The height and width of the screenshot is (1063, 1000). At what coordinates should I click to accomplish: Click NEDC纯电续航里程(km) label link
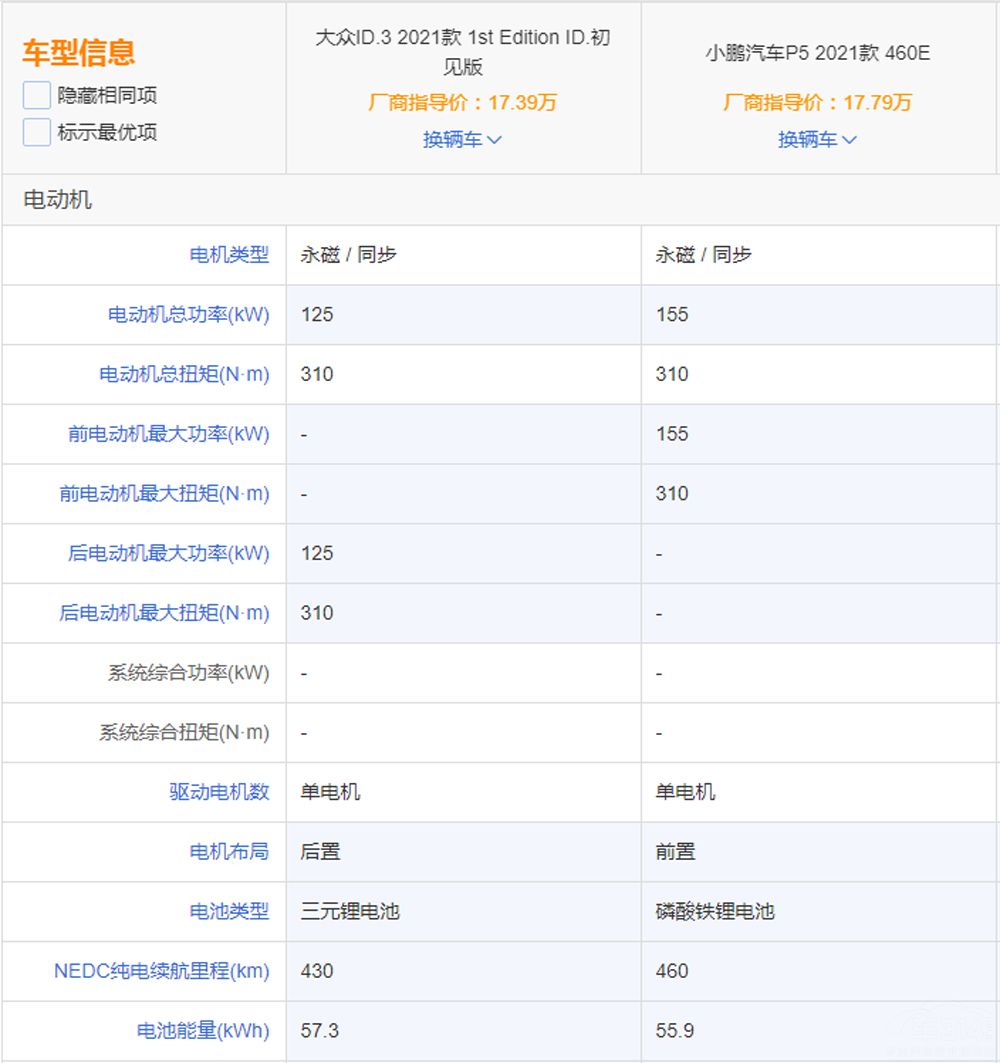pyautogui.click(x=161, y=971)
